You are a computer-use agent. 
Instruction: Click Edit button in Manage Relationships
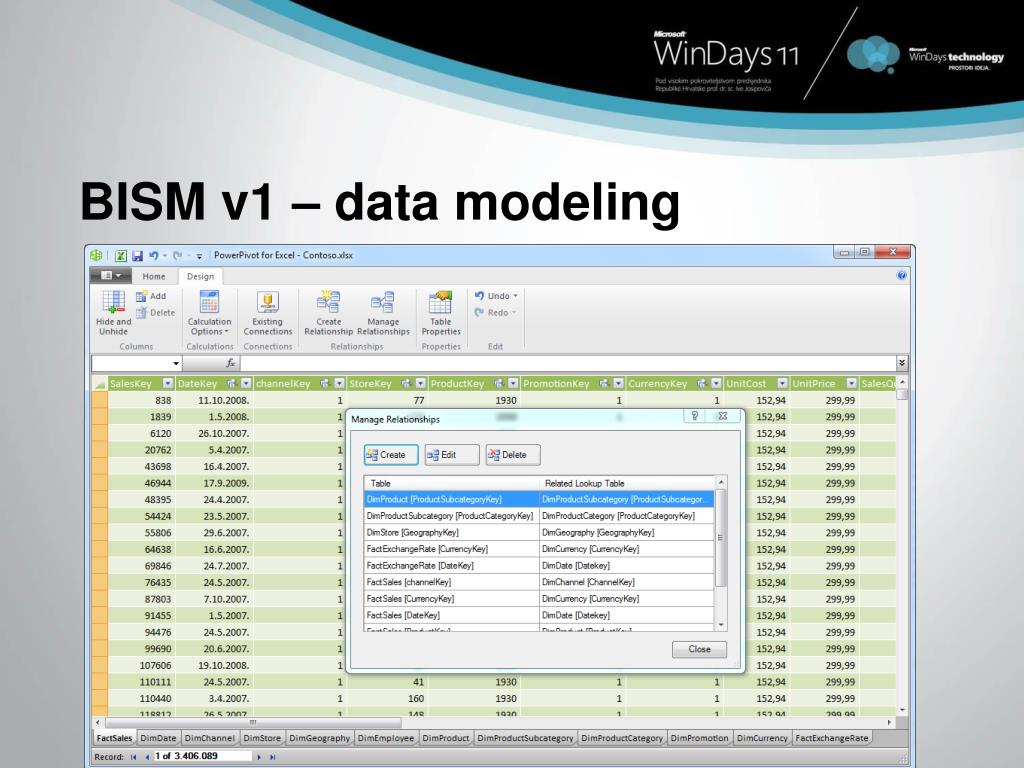[x=452, y=455]
